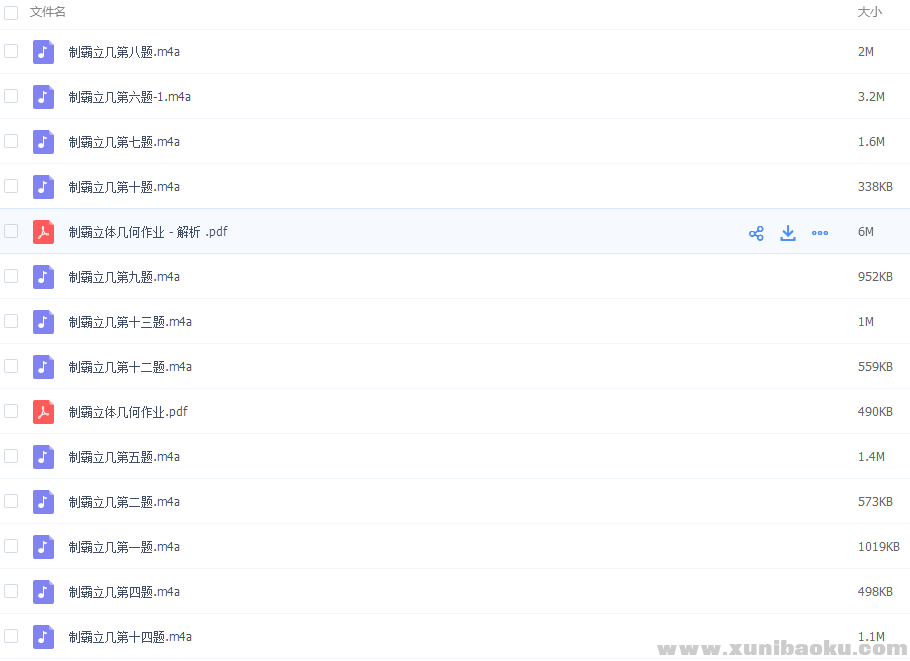The image size is (910, 661).
Task: Click the share icon on 制霸立体几何作业 - 解析 row
Action: click(756, 233)
